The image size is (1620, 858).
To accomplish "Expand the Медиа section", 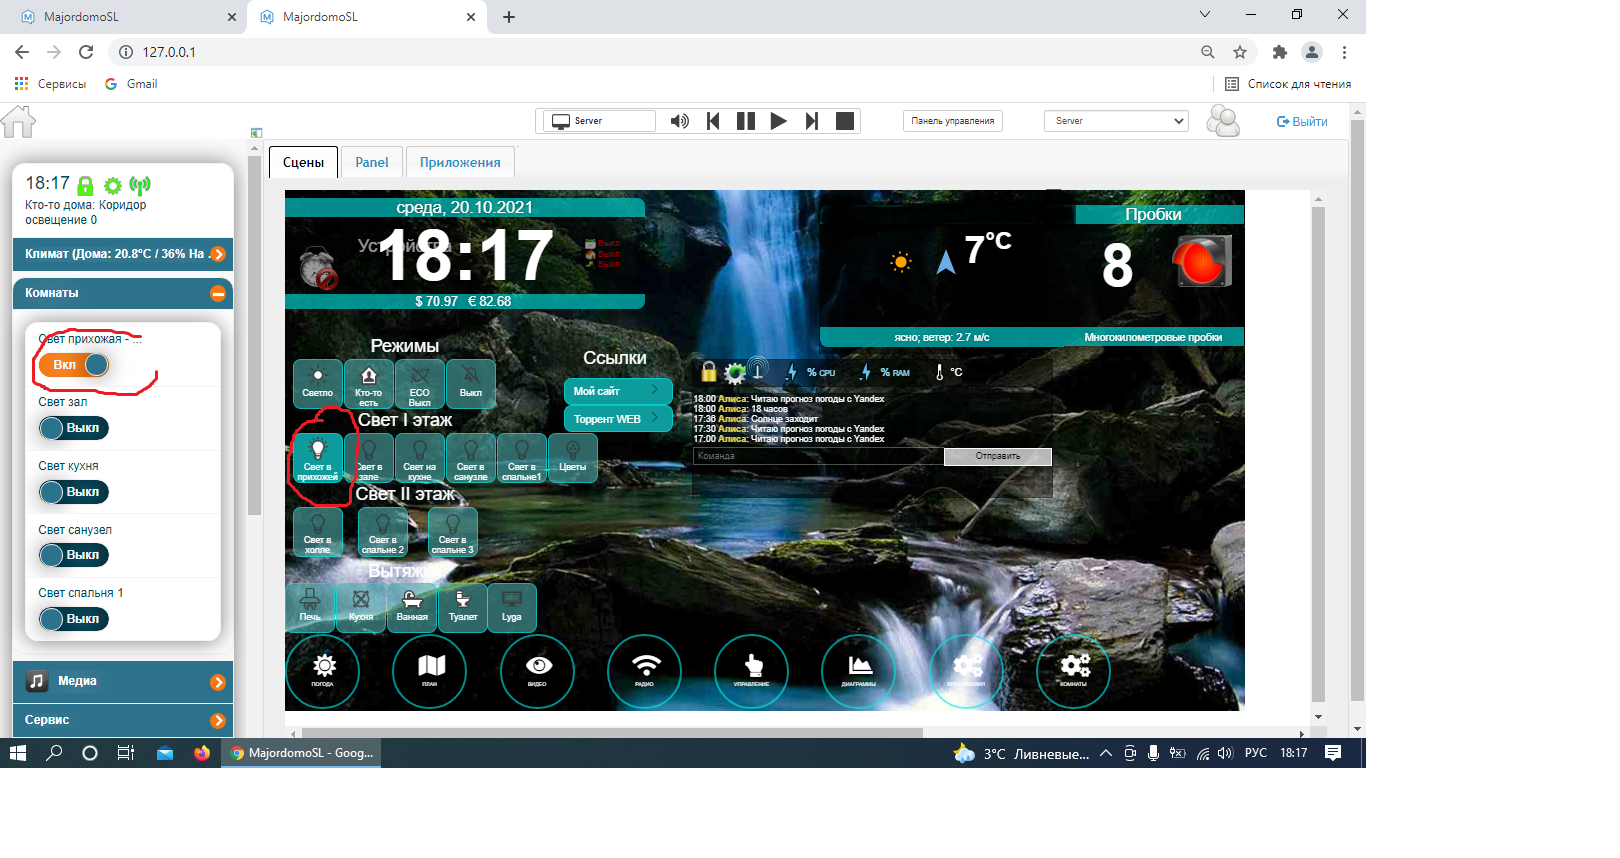I will pos(217,682).
